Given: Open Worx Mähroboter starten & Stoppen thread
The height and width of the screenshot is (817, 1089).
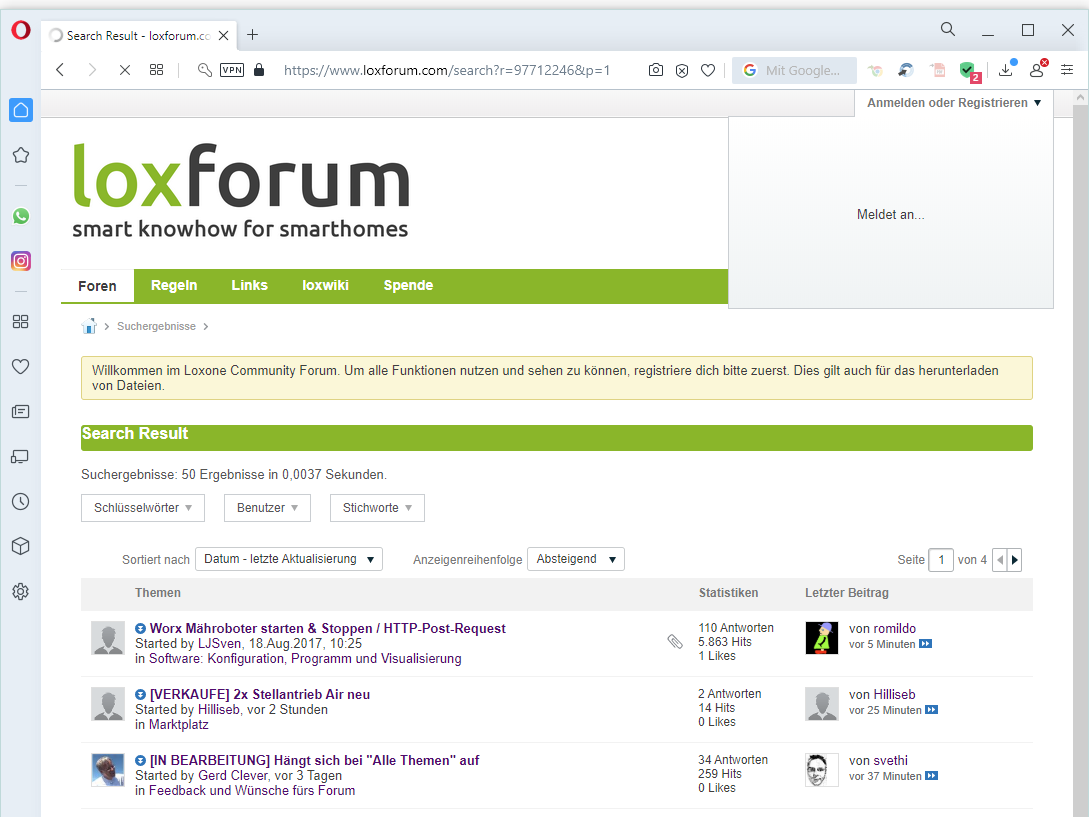Looking at the screenshot, I should click(328, 629).
